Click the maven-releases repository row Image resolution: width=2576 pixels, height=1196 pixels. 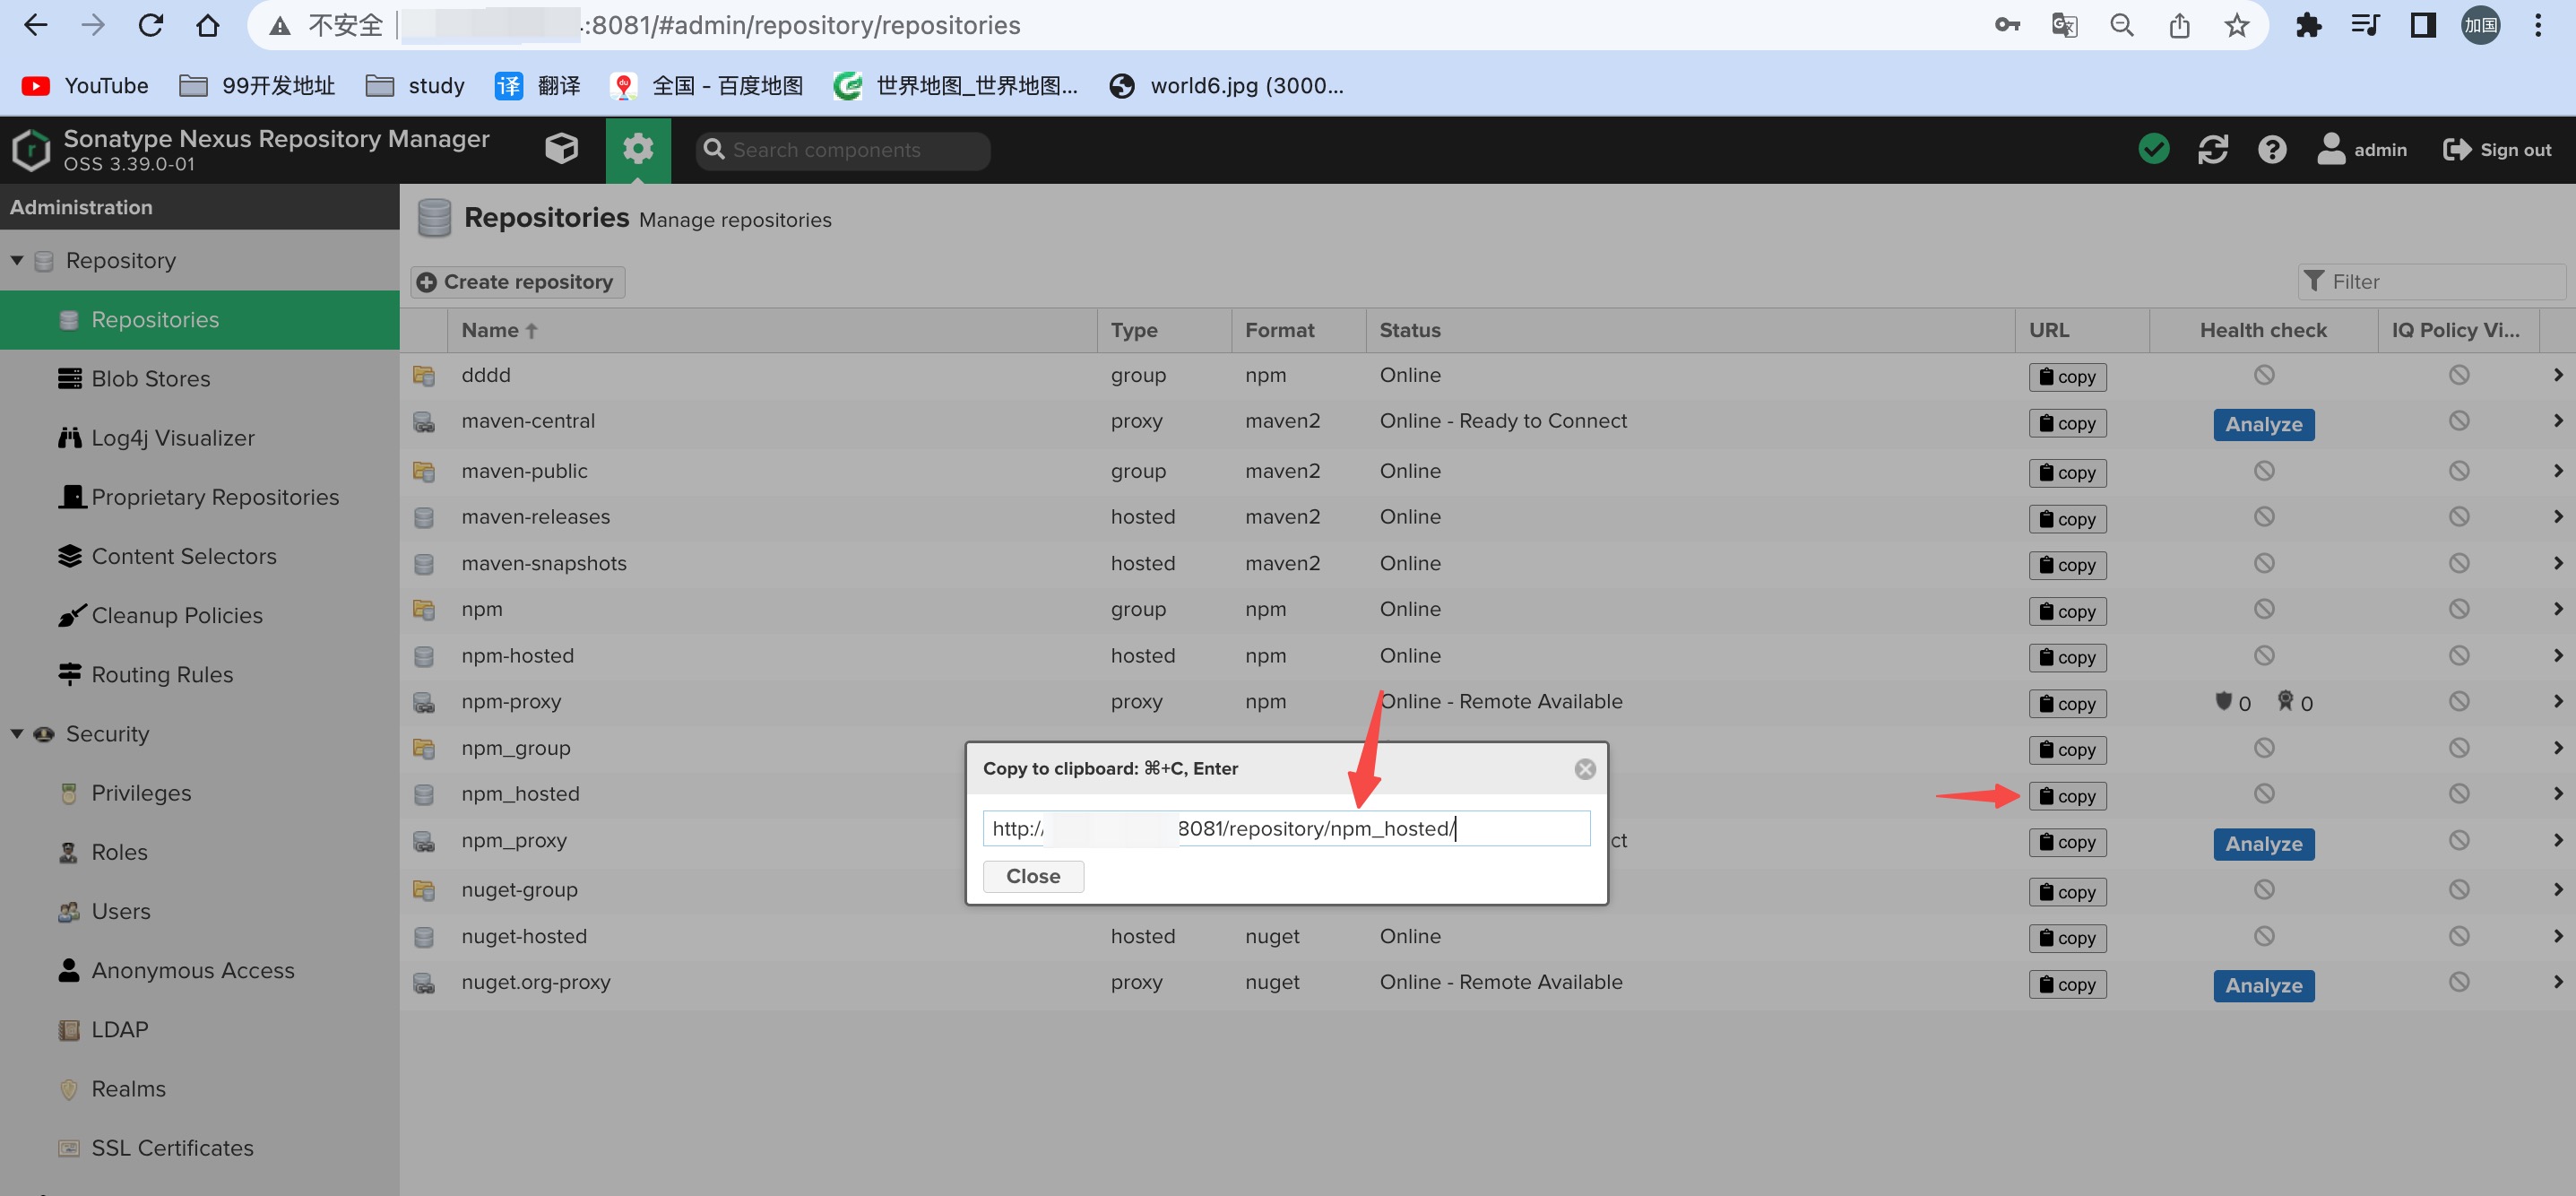pos(1487,517)
